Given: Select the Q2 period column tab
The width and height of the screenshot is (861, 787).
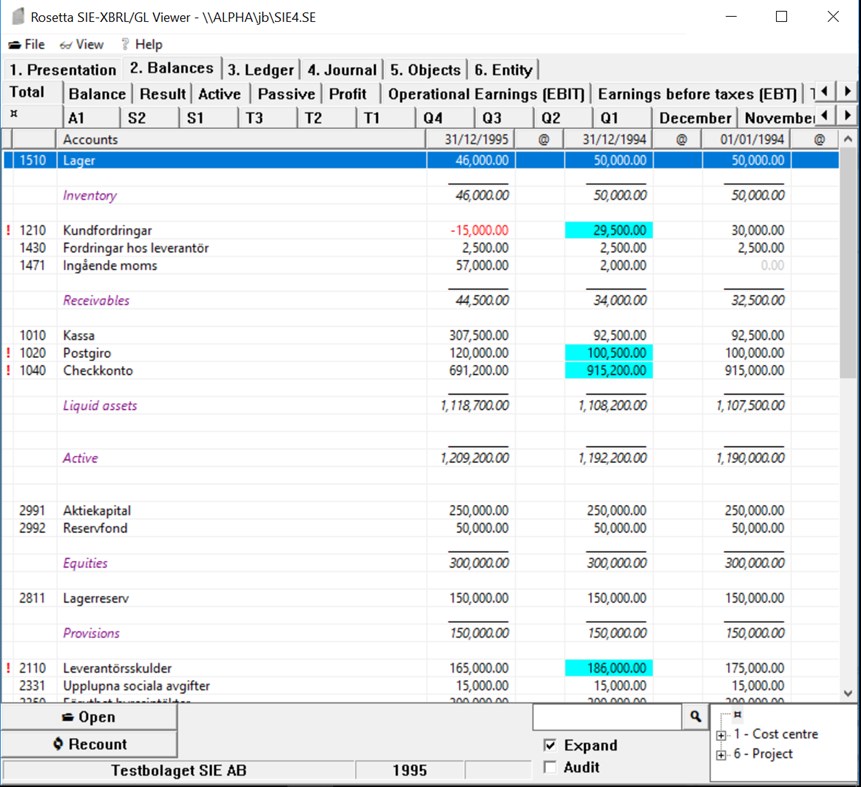Looking at the screenshot, I should [x=552, y=117].
